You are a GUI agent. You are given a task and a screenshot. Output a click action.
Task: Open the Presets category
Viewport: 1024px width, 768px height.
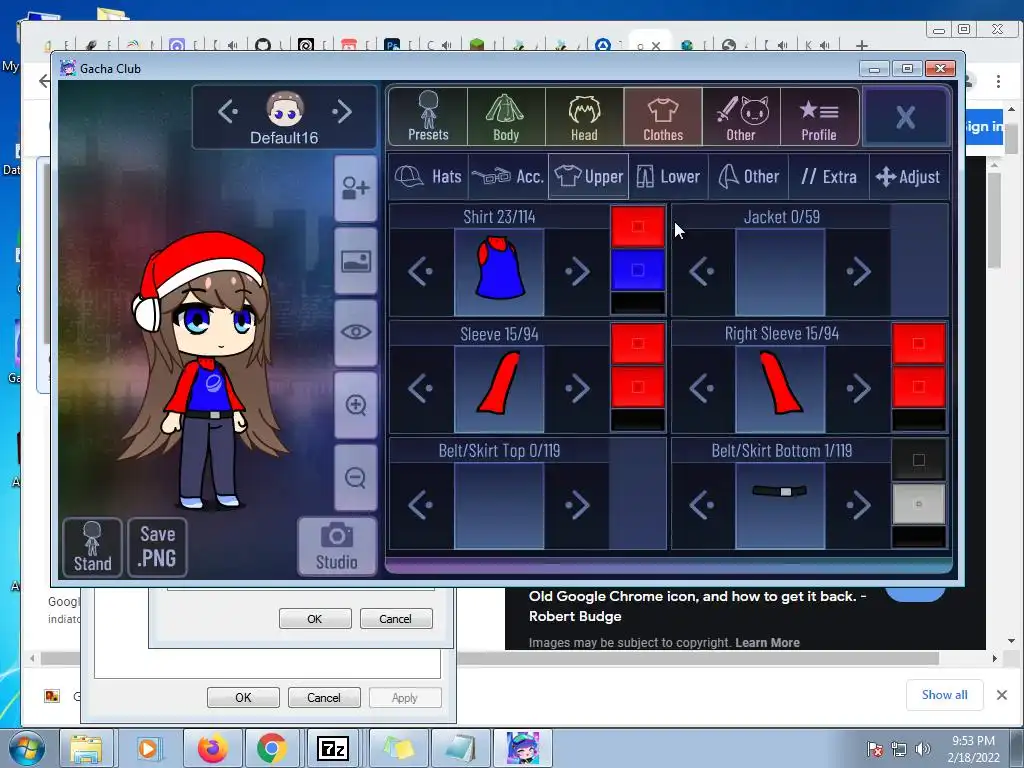(428, 116)
